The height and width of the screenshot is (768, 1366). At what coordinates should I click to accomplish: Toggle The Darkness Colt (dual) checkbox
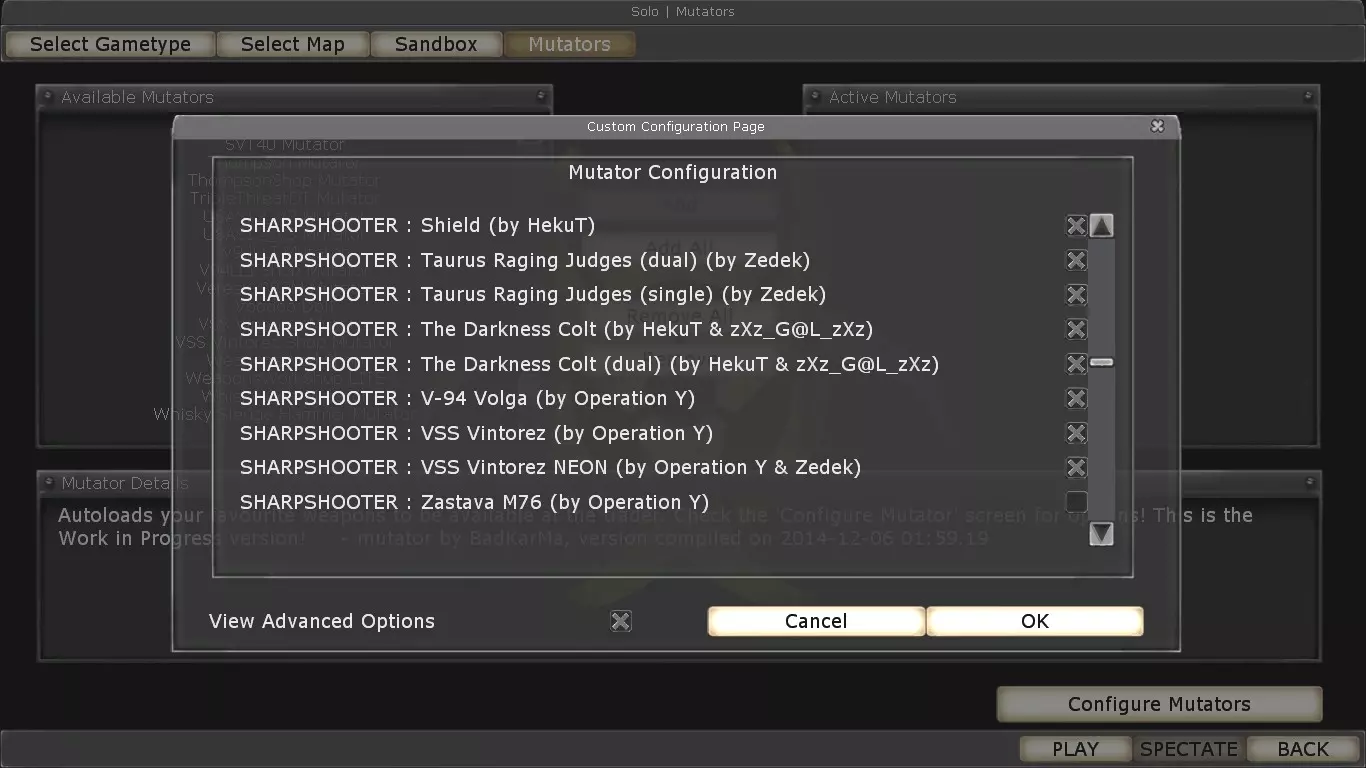(1076, 364)
